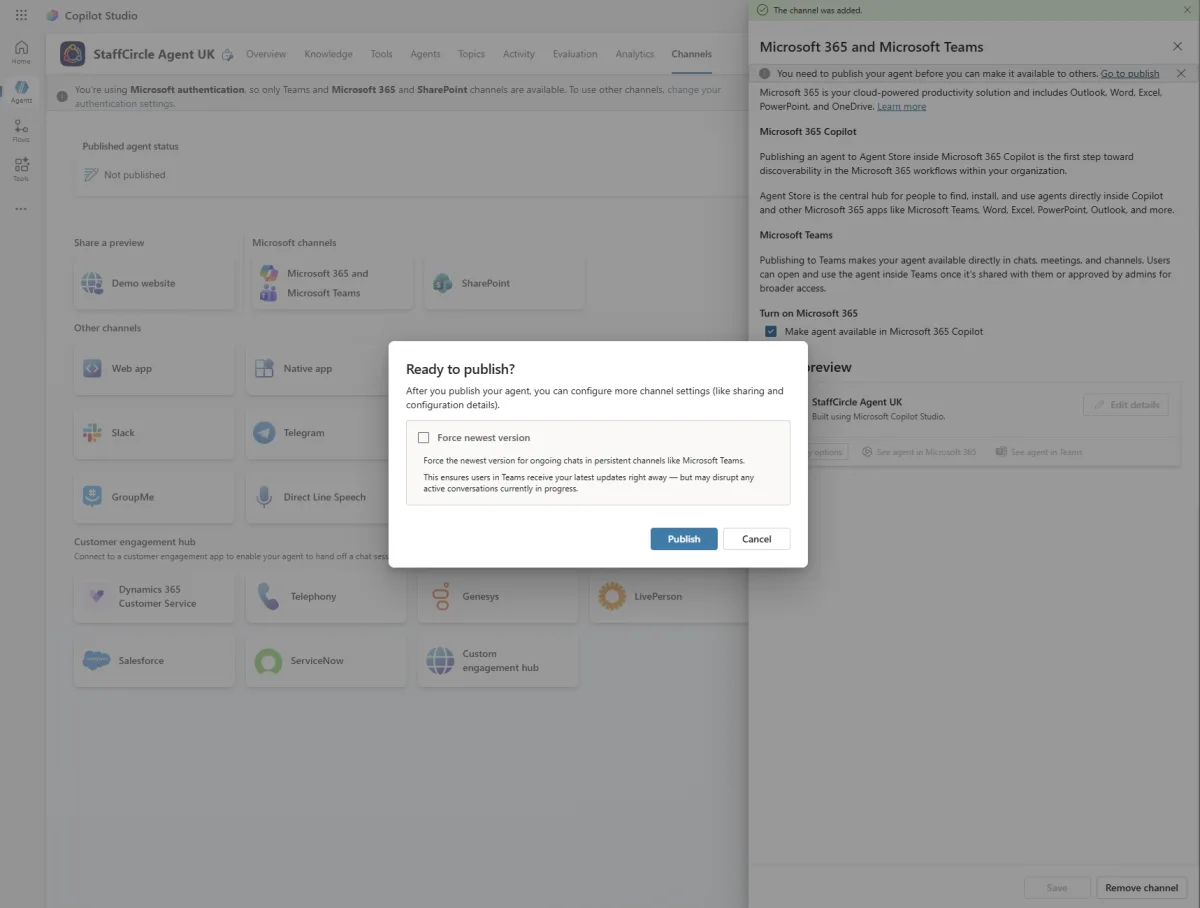The width and height of the screenshot is (1200, 908).
Task: Click the Publish button in dialog
Action: pyautogui.click(x=684, y=539)
